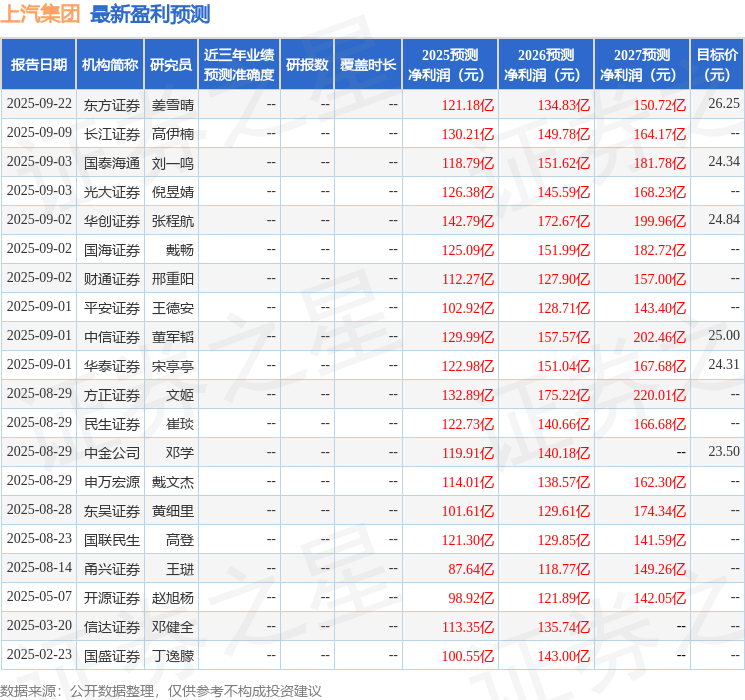
Task: Select the 平安证券 institution cell
Action: point(112,308)
